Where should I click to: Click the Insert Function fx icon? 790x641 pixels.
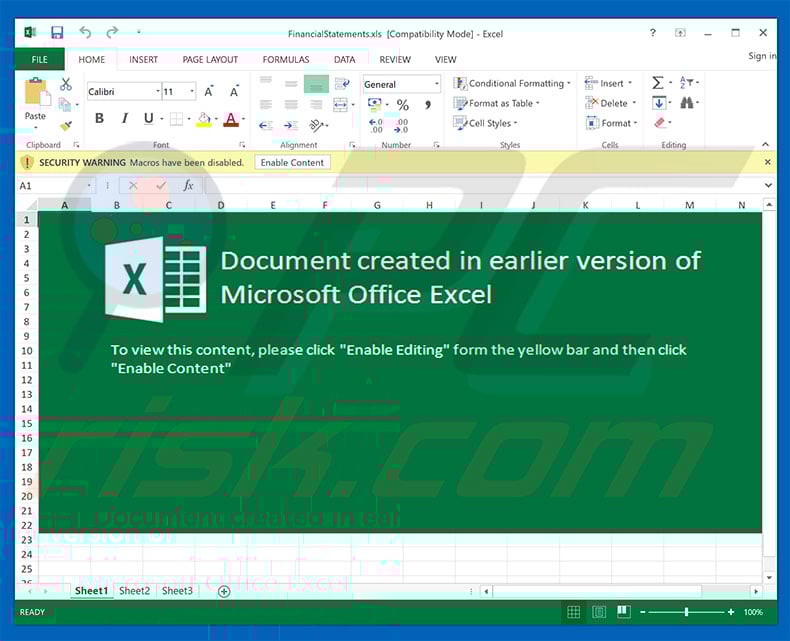pyautogui.click(x=188, y=185)
